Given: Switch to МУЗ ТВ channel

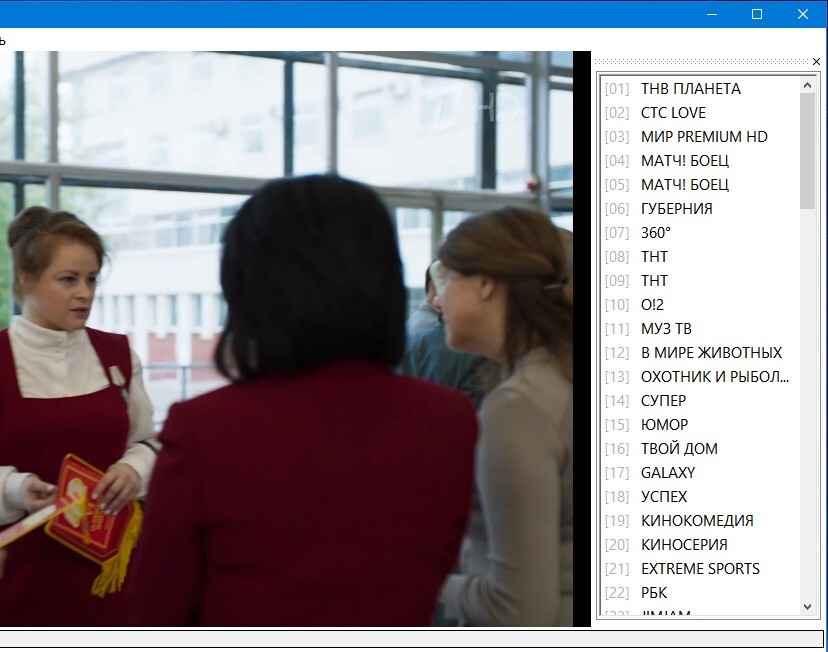Looking at the screenshot, I should pos(666,329).
